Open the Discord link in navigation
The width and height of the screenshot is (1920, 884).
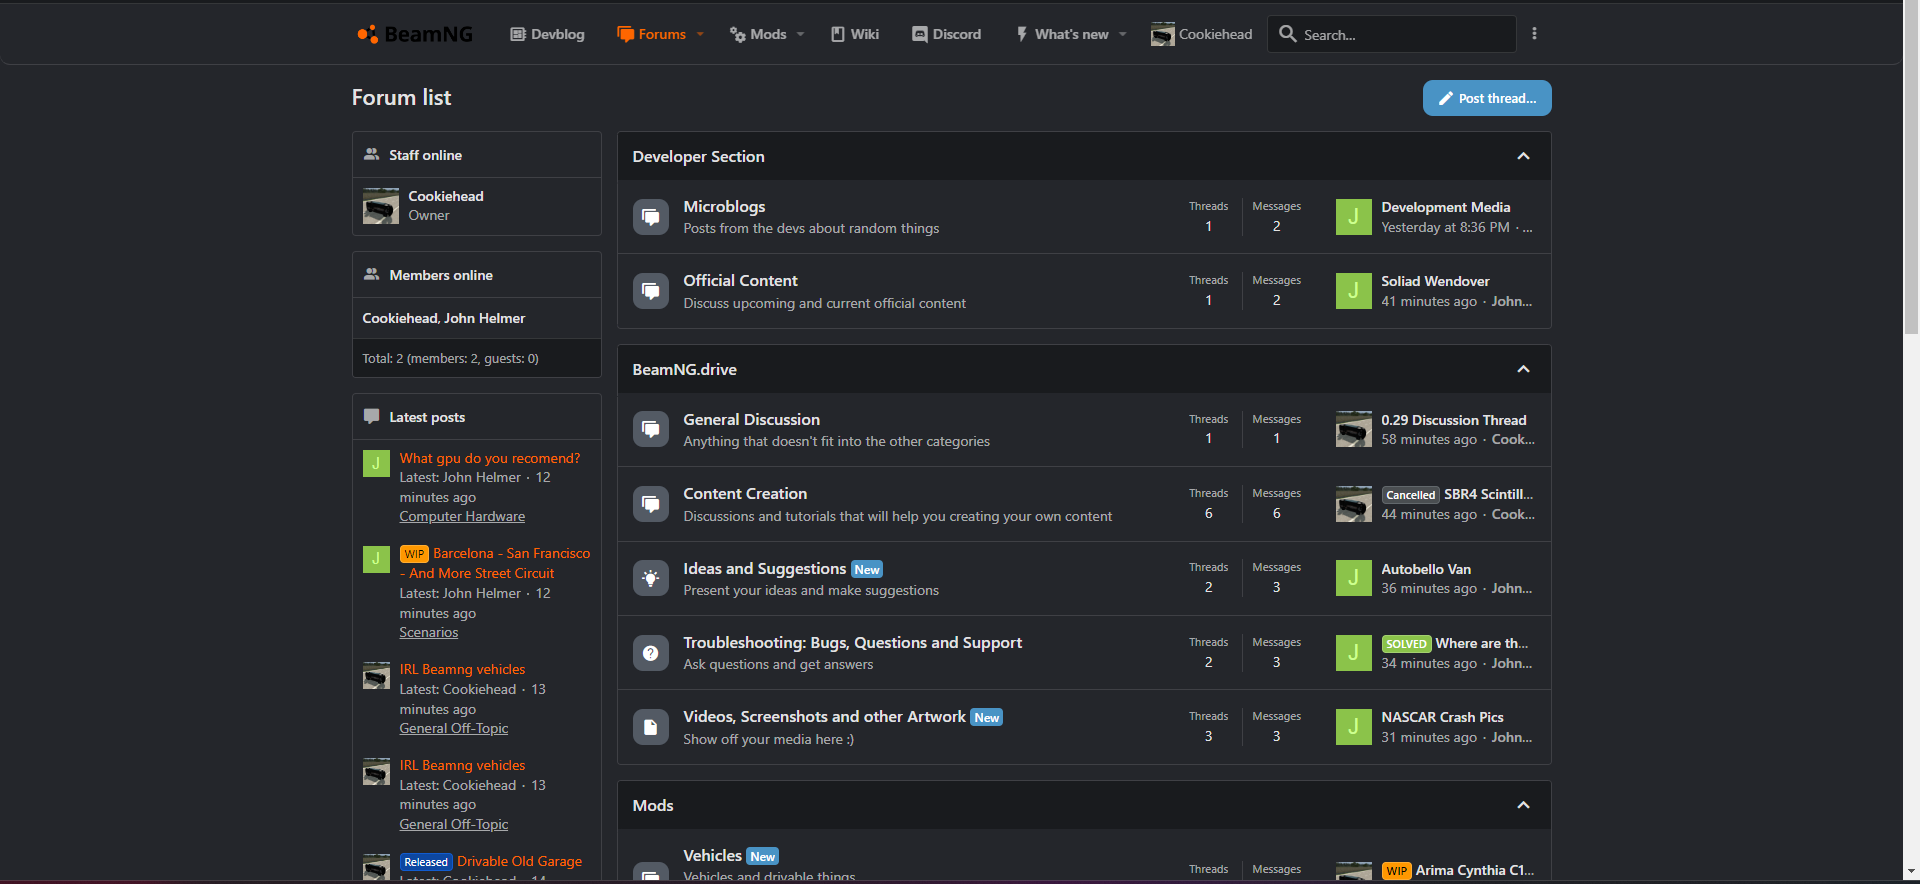pos(946,34)
